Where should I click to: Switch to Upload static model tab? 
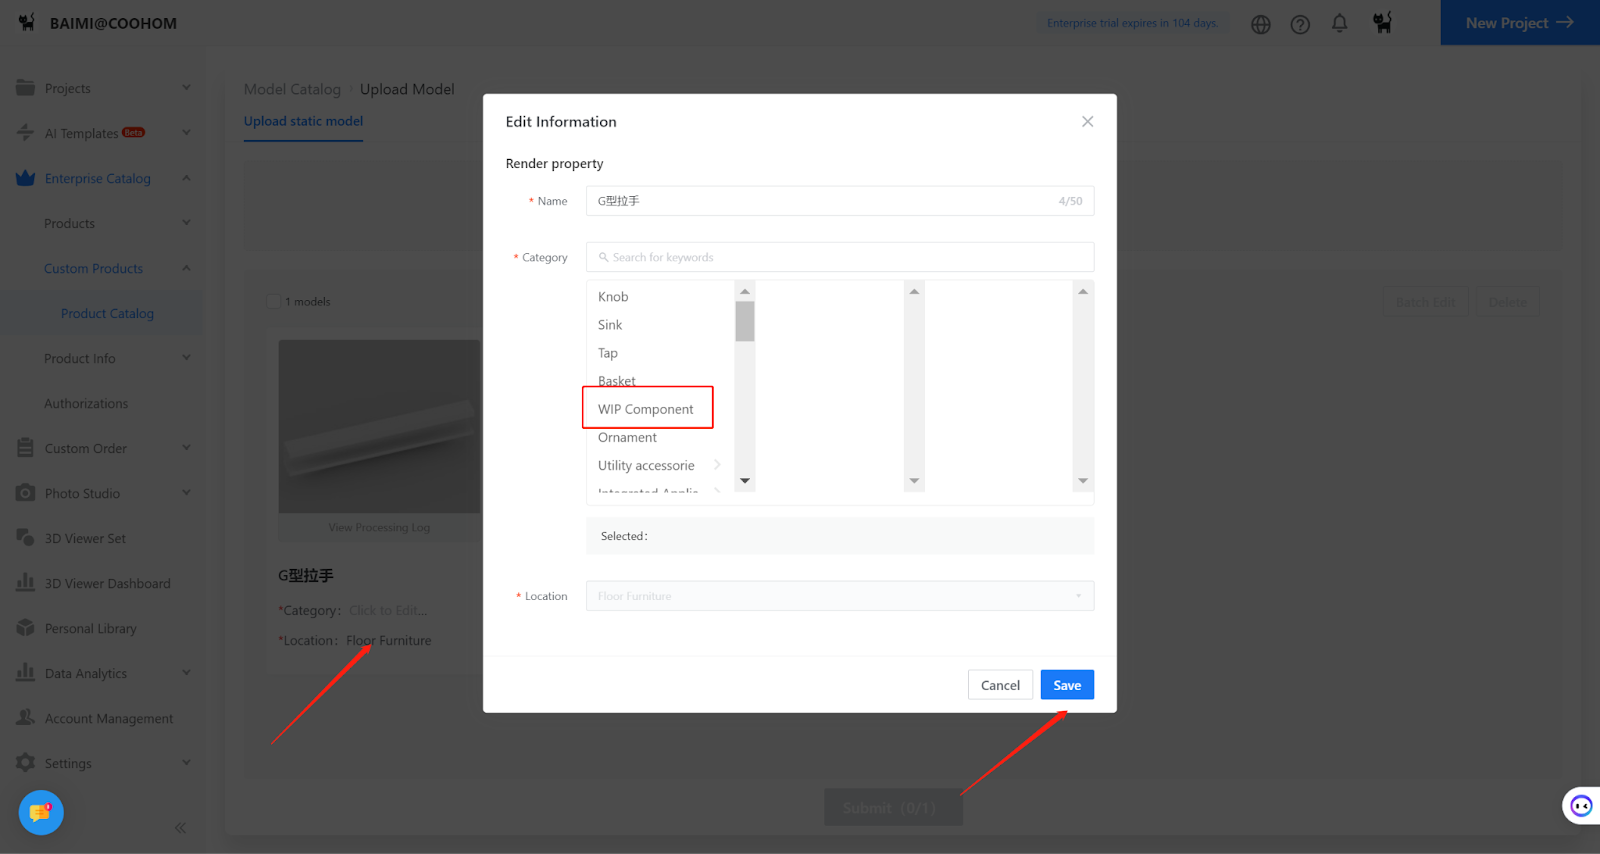click(x=303, y=121)
